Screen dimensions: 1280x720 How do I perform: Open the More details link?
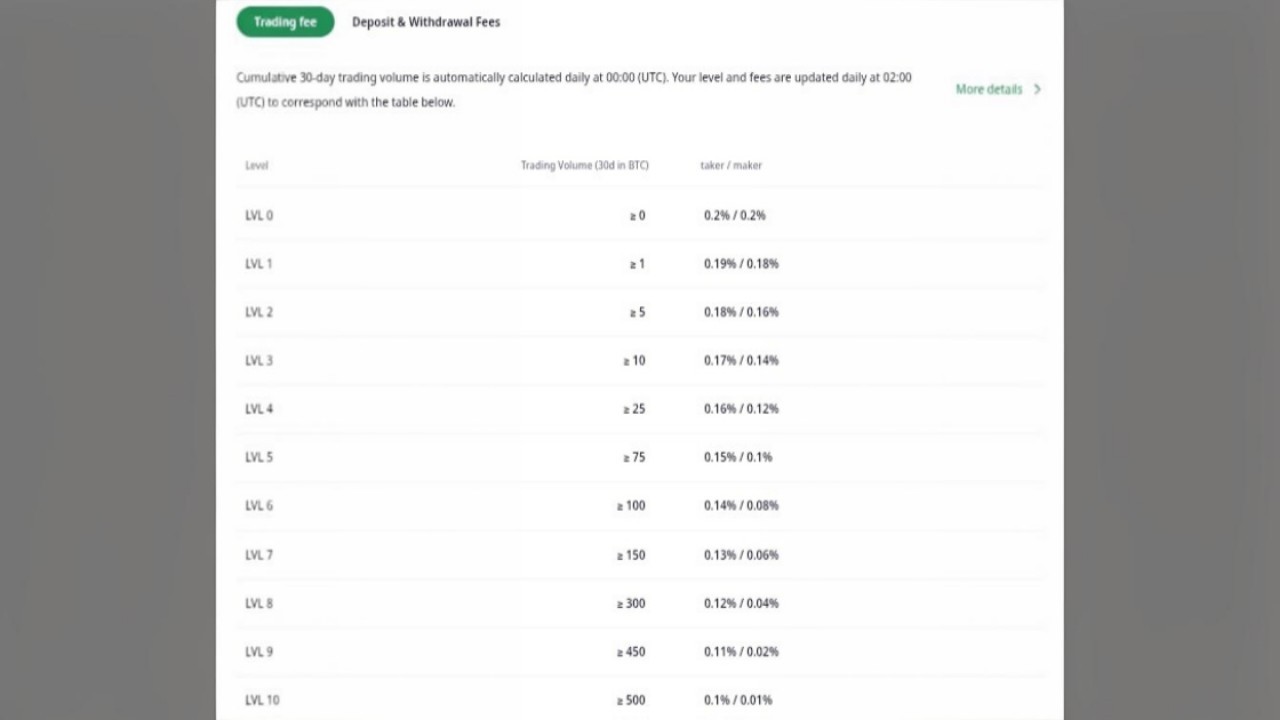[989, 89]
